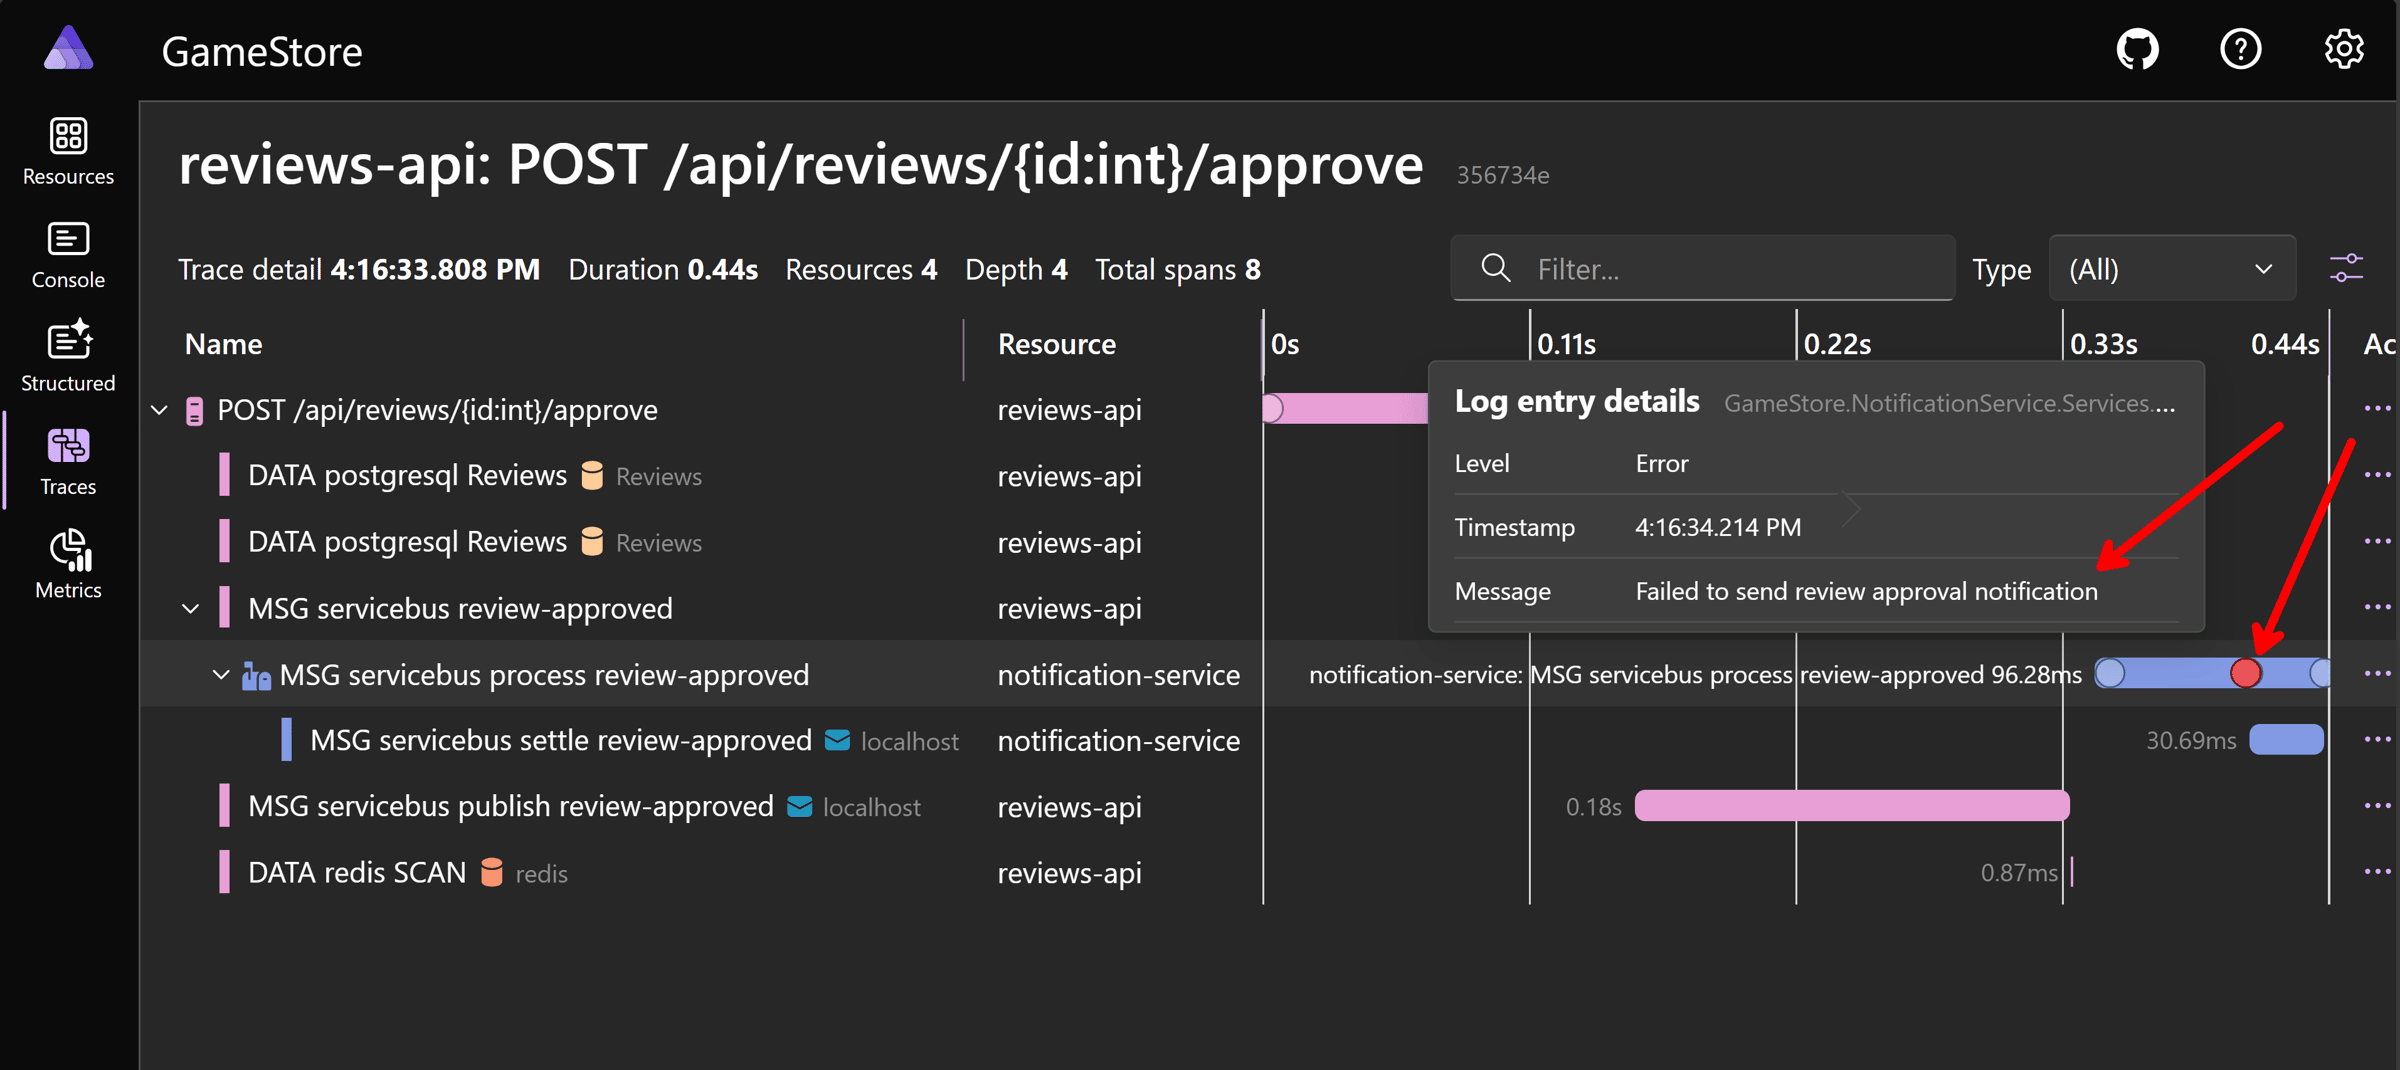The image size is (2400, 1070).
Task: Collapse the POST /api/reviews approve span
Action: [160, 410]
